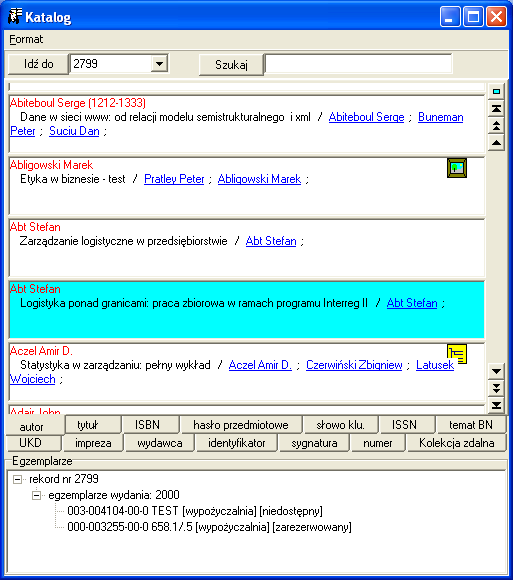Open the 'Abiteboul Serge' blue author link
This screenshot has width=513, height=580.
367,117
